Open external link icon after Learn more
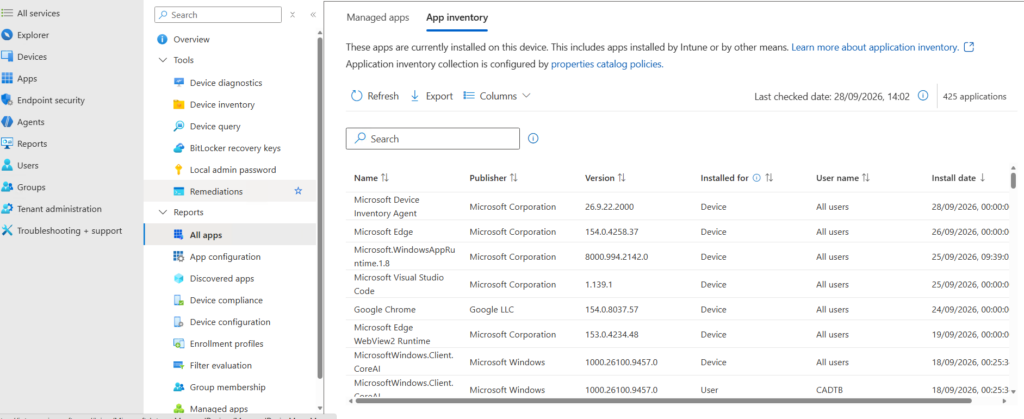 (970, 47)
